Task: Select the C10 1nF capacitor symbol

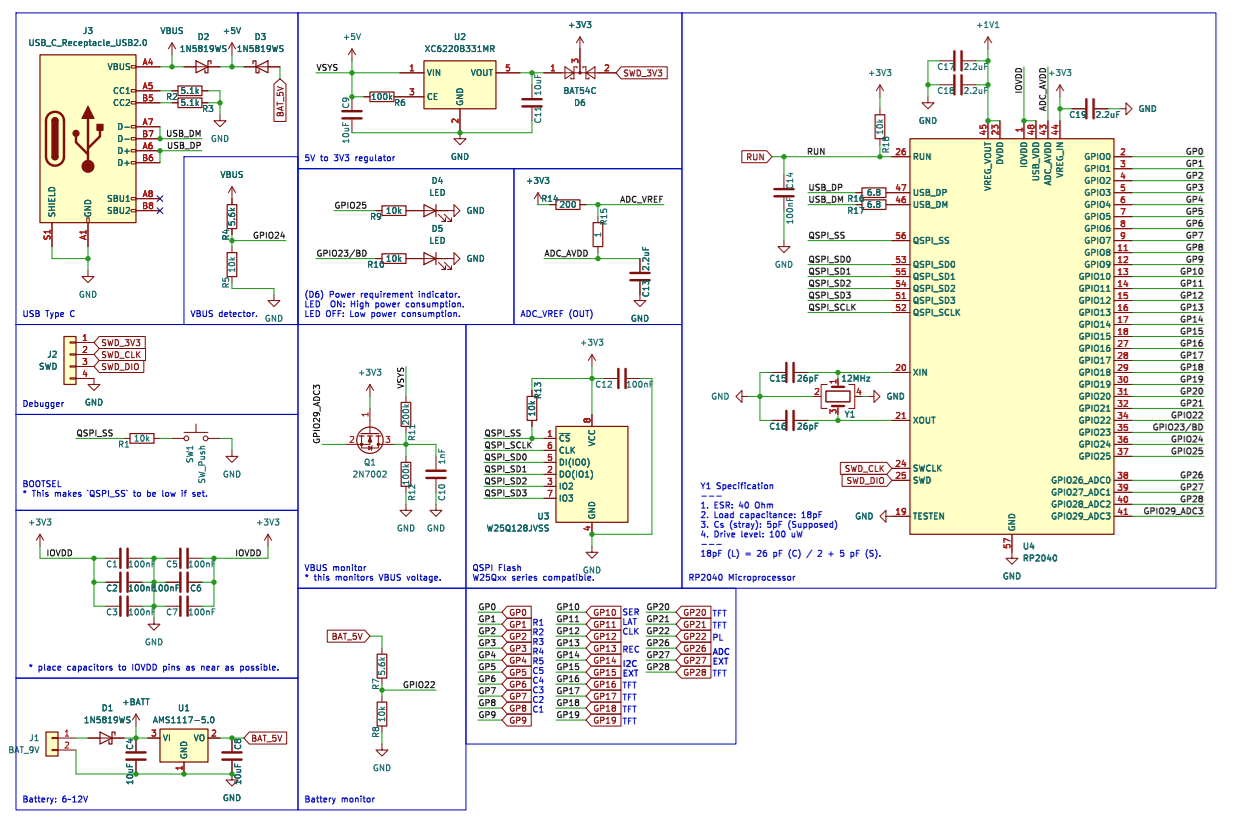Action: 436,469
